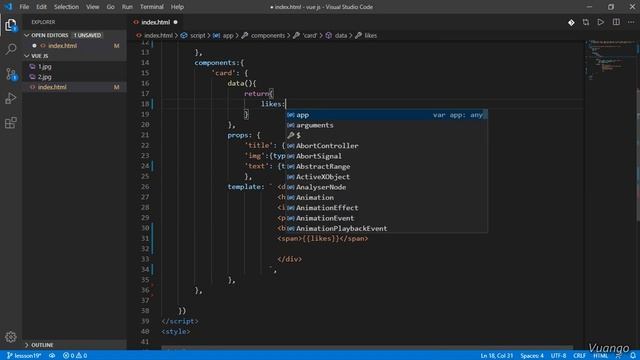The width and height of the screenshot is (640, 360).
Task: Open errors and warnings in status bar
Action: pos(75,356)
